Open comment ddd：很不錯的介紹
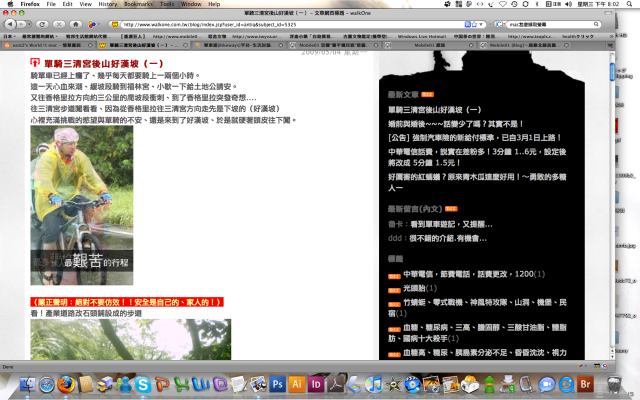 tap(437, 238)
